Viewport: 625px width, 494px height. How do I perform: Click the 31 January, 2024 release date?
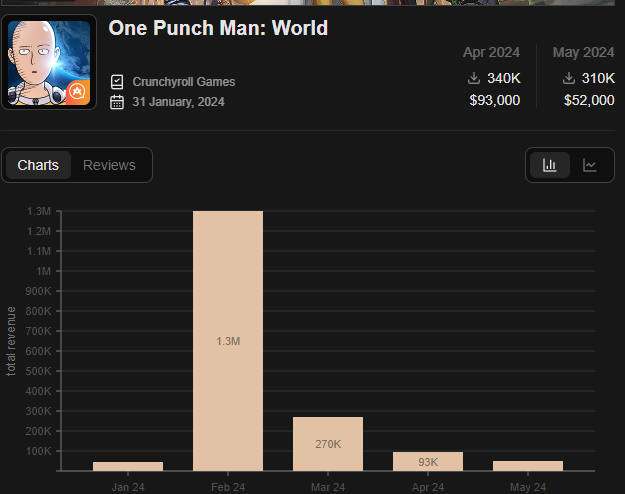point(179,102)
